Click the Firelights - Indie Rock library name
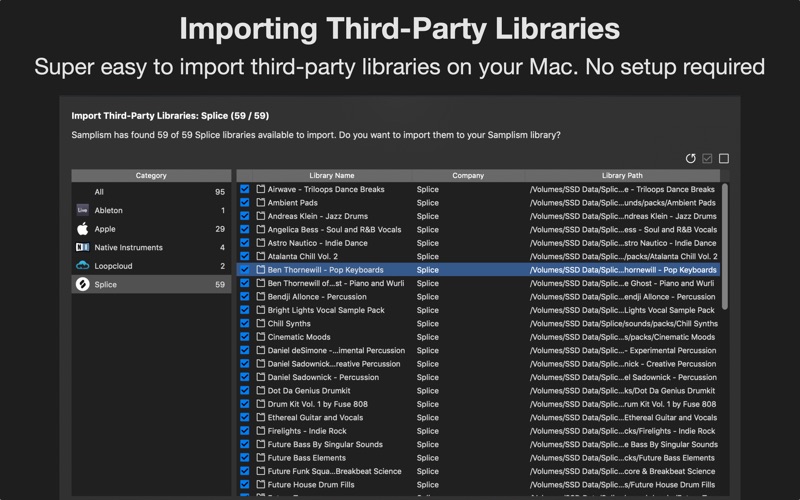This screenshot has width=800, height=500. [307, 431]
